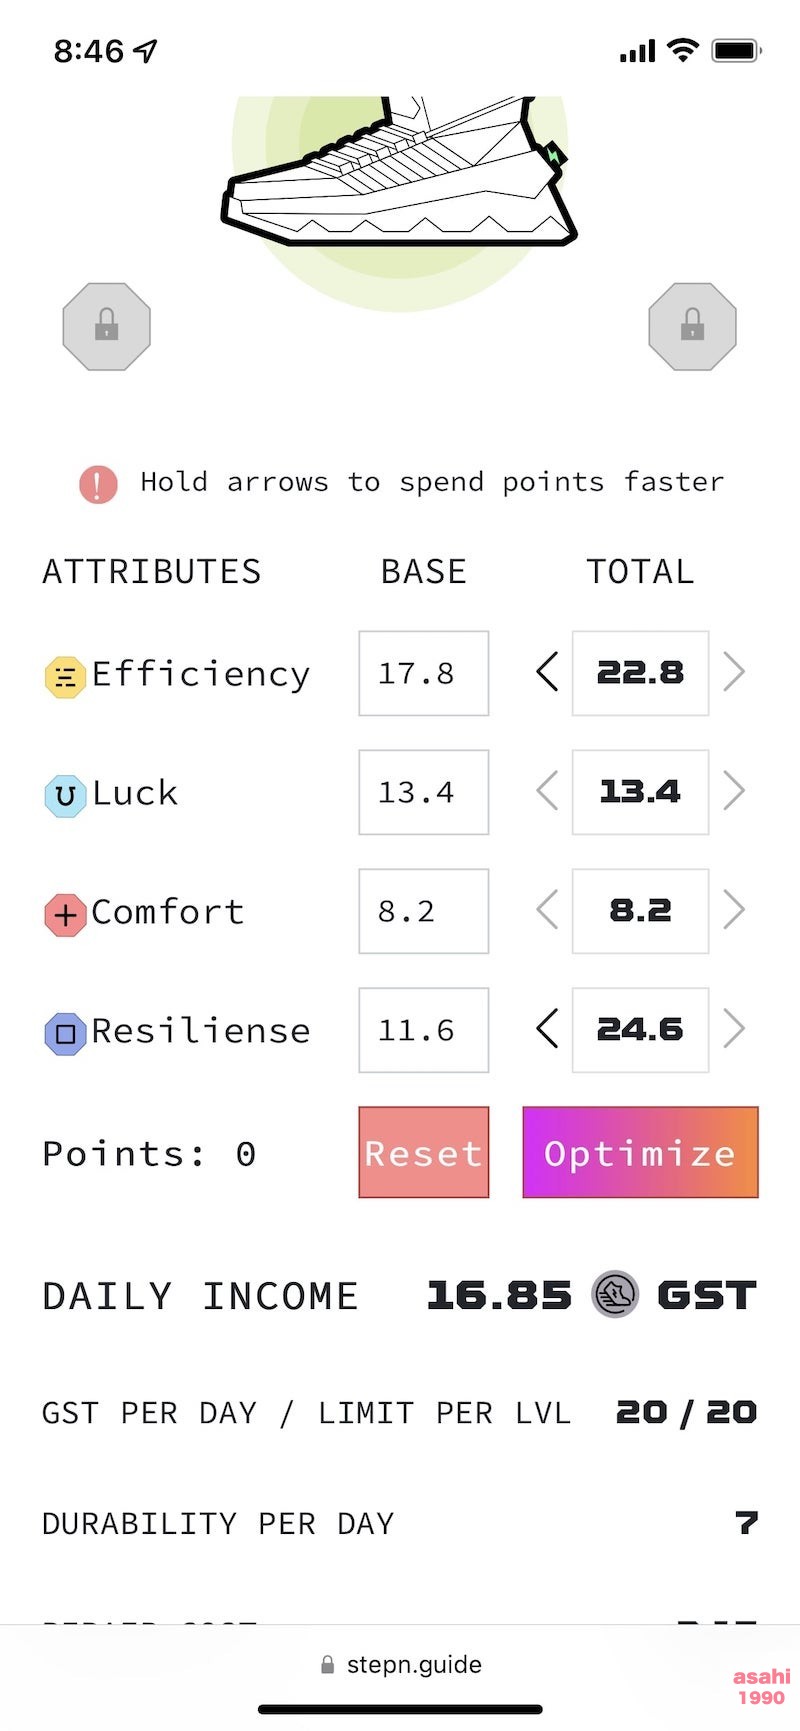Tap the Optimize button

click(640, 1152)
